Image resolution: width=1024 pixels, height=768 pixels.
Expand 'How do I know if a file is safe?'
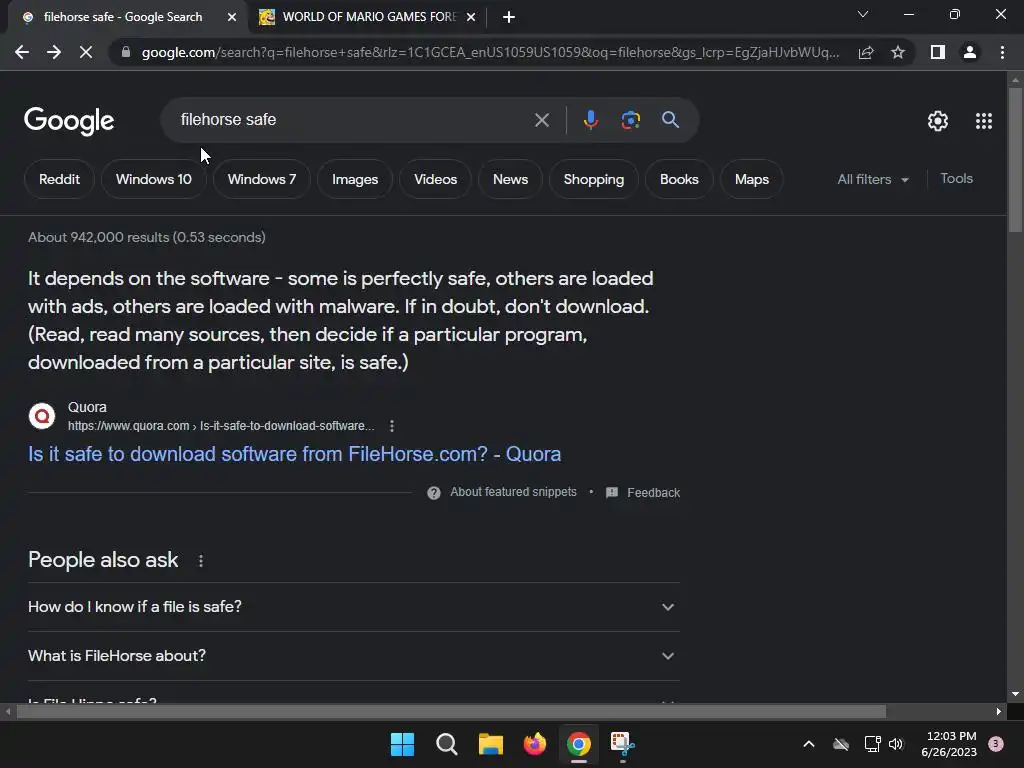[354, 607]
